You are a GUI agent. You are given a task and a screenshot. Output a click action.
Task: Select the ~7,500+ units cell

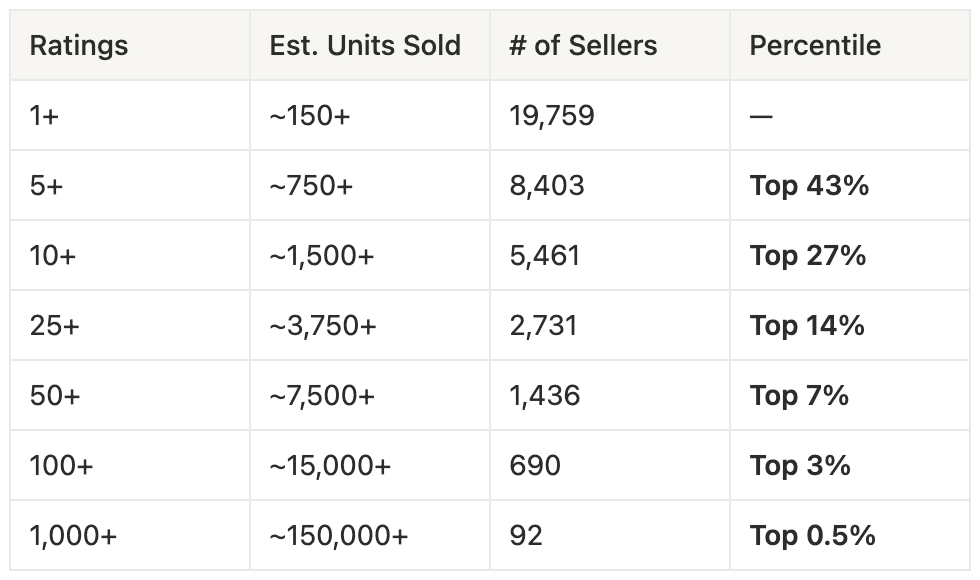(x=322, y=396)
